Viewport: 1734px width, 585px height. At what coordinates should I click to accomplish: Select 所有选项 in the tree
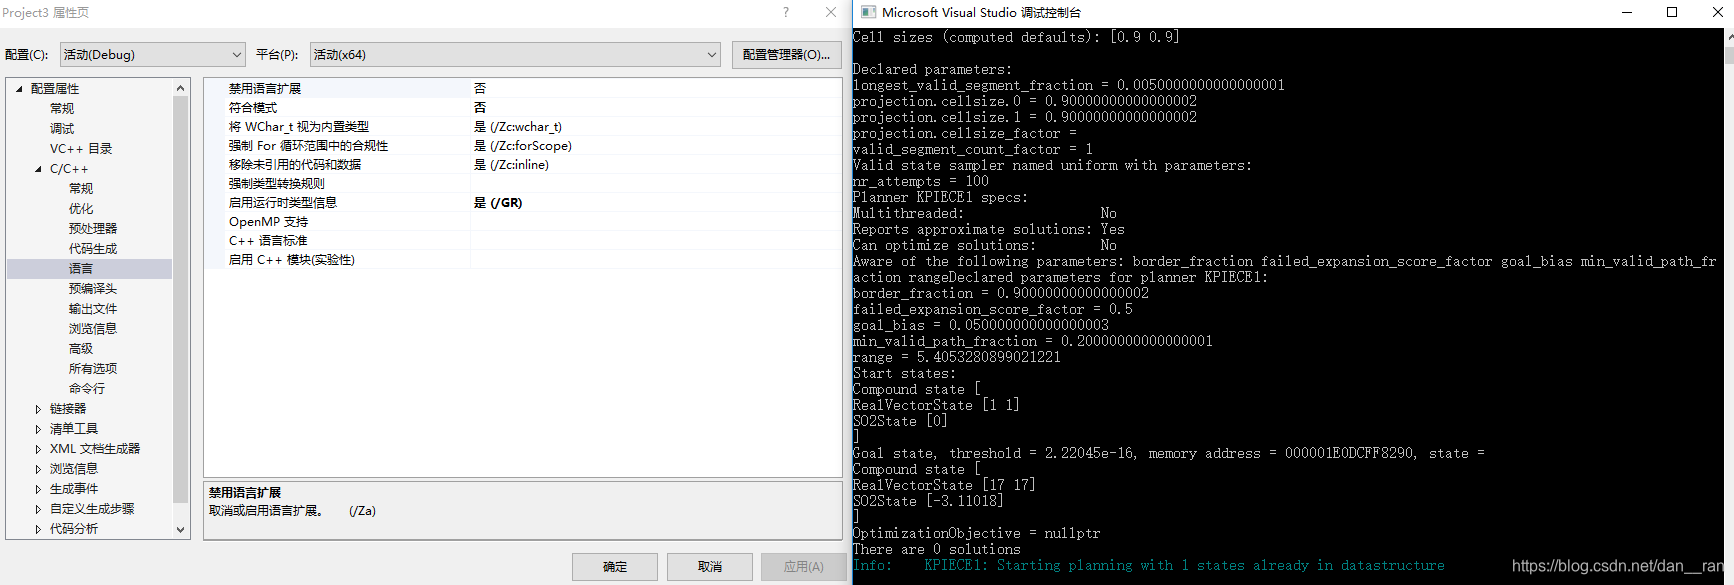pos(93,369)
